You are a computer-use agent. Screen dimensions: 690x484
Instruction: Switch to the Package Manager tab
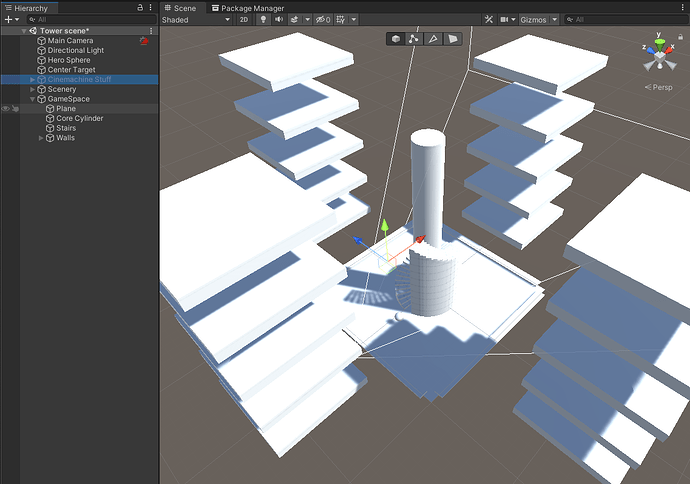coord(248,8)
